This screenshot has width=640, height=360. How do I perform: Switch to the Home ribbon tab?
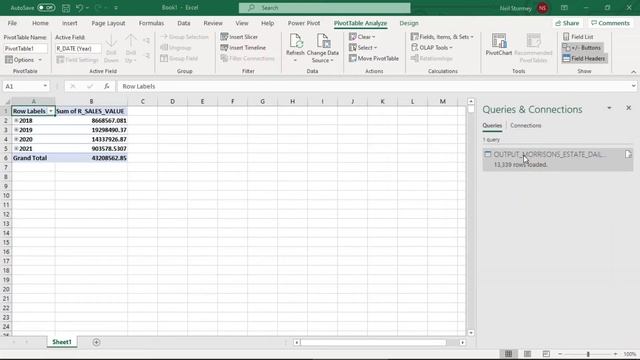click(x=40, y=23)
